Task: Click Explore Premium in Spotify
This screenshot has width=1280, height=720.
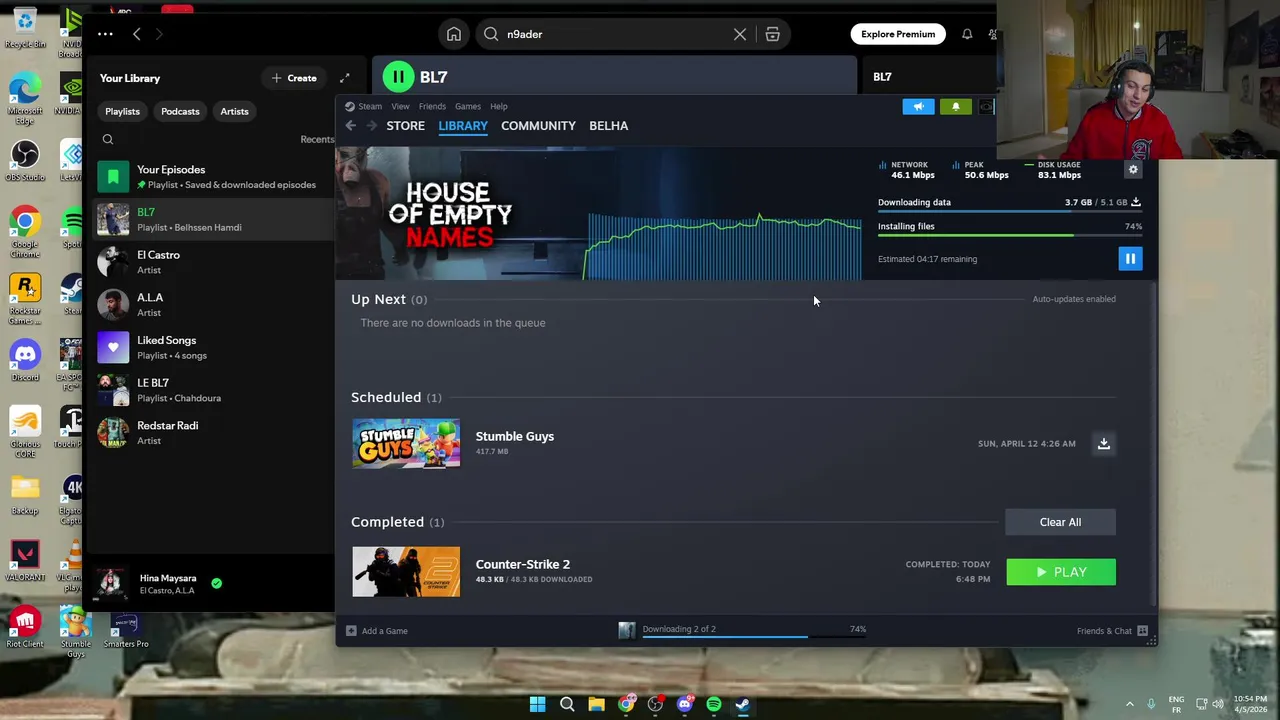Action: coord(898,34)
